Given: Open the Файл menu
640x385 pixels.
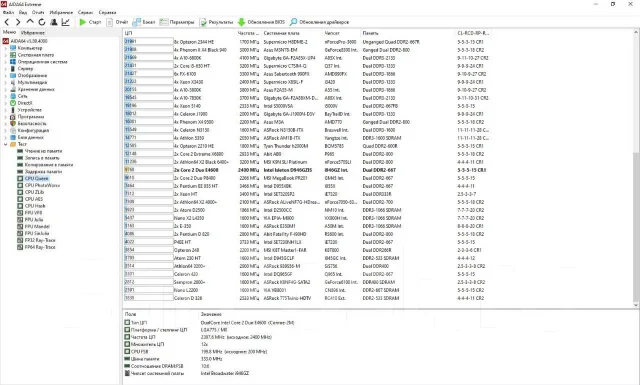Looking at the screenshot, I should click(x=8, y=12).
